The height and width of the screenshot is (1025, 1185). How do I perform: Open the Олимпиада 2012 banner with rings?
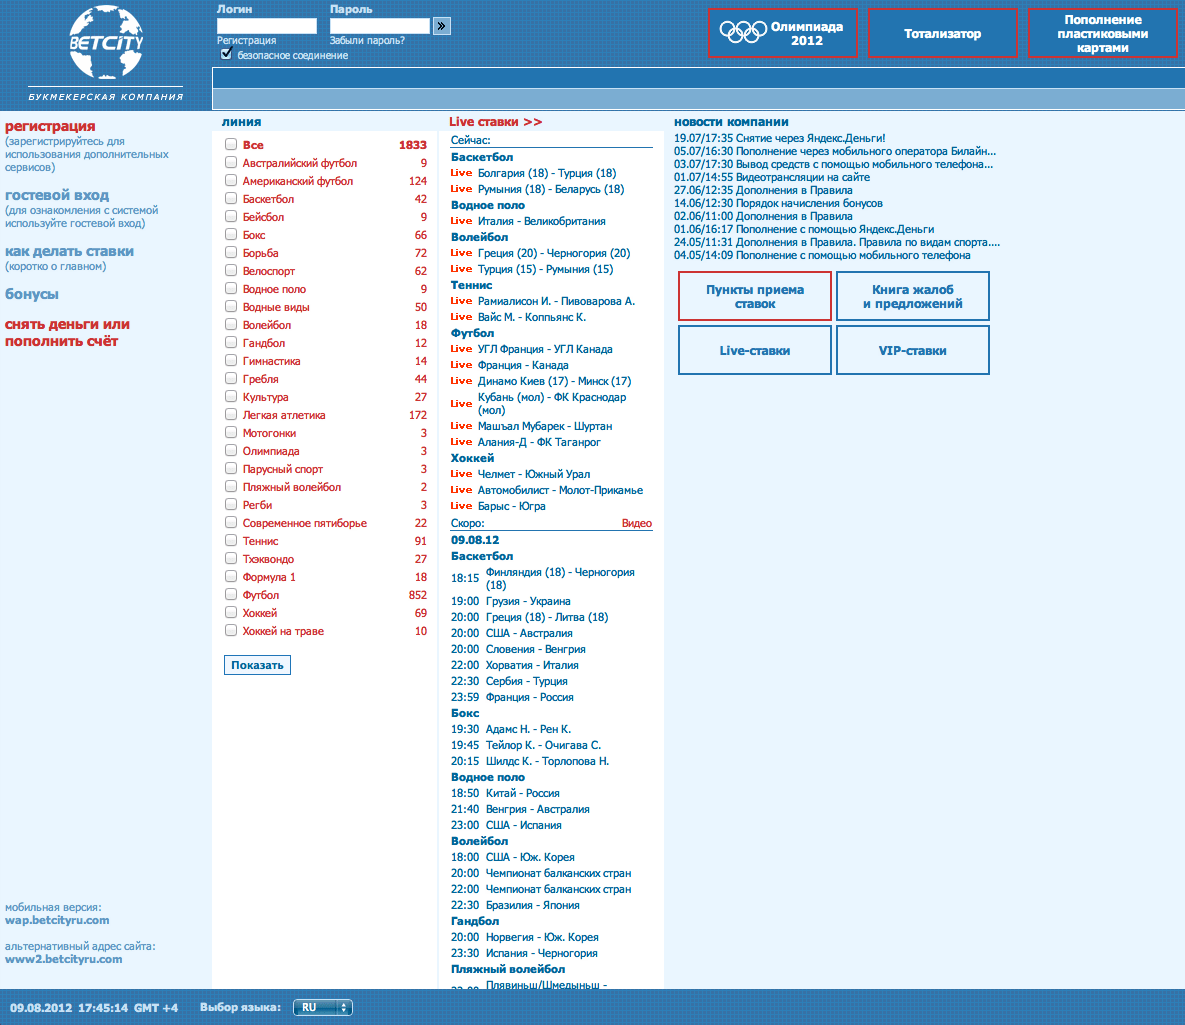click(782, 33)
